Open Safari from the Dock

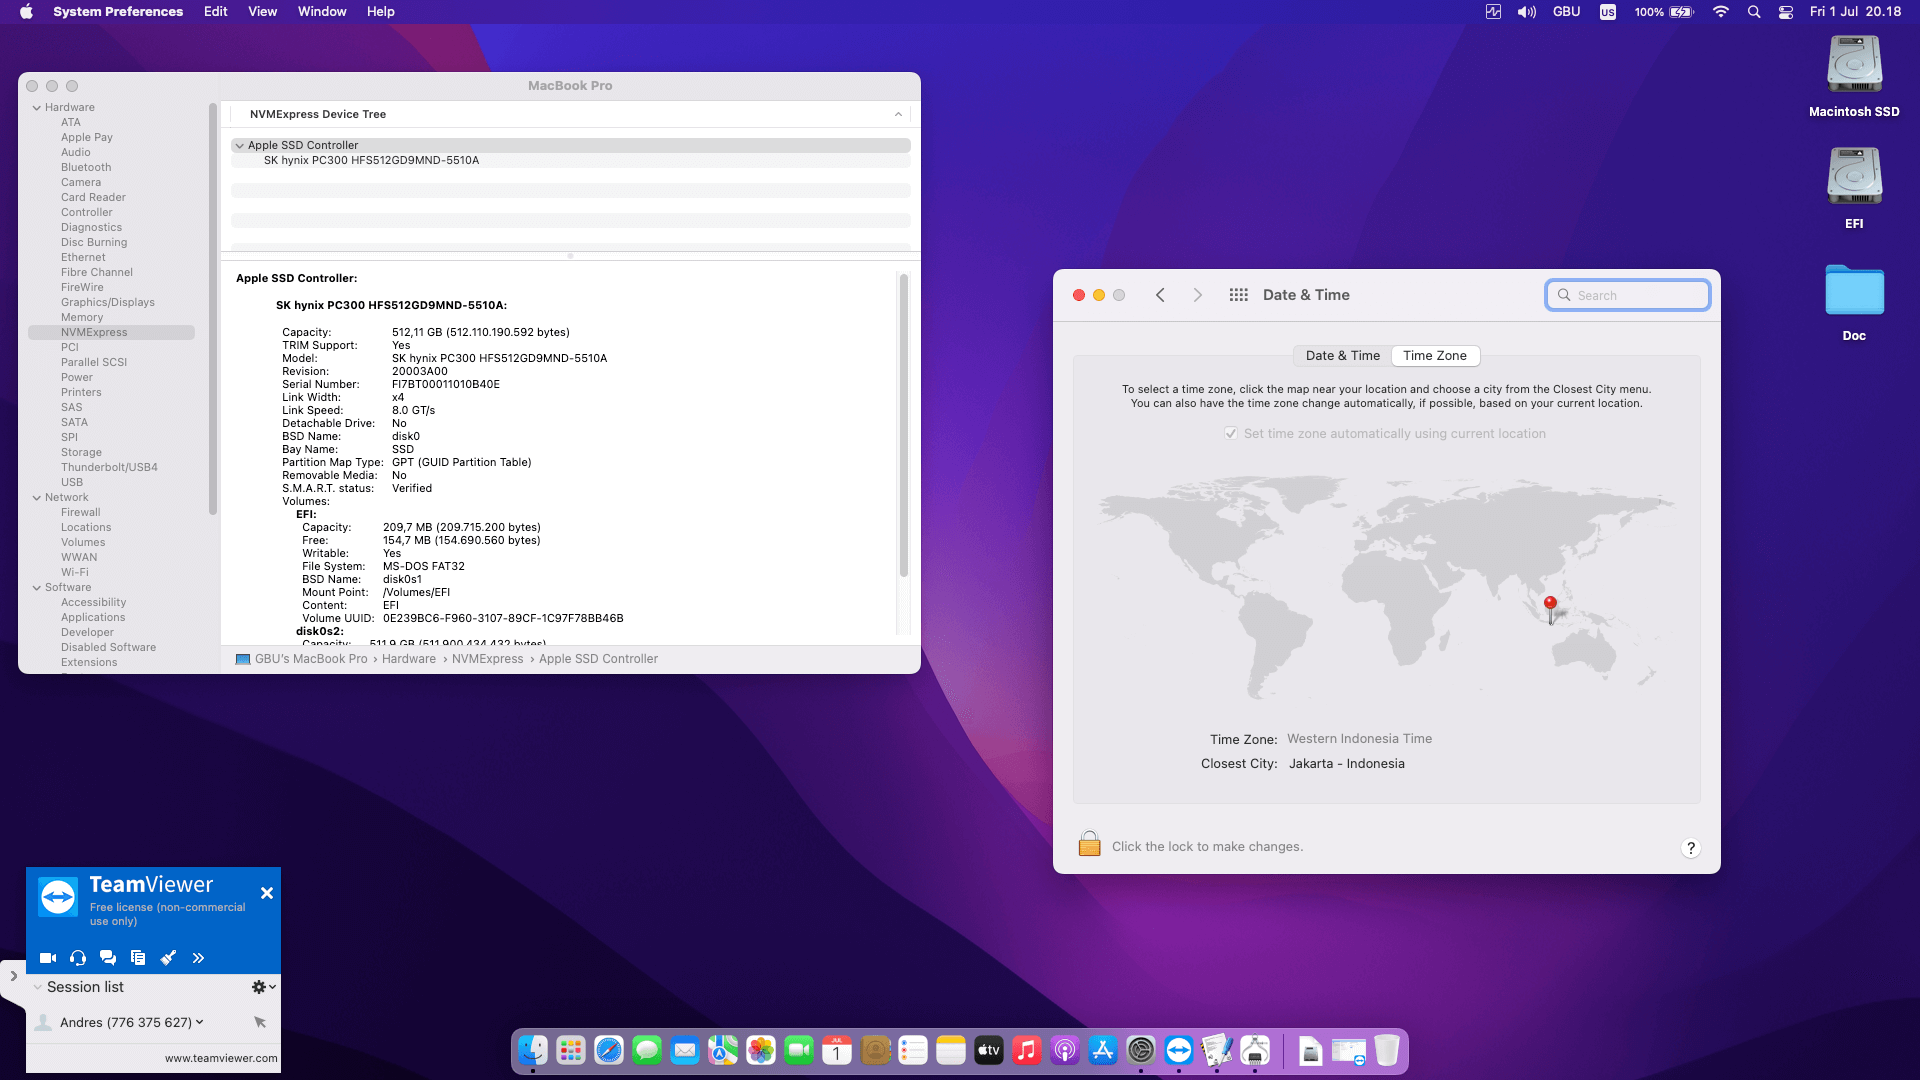pyautogui.click(x=609, y=1050)
